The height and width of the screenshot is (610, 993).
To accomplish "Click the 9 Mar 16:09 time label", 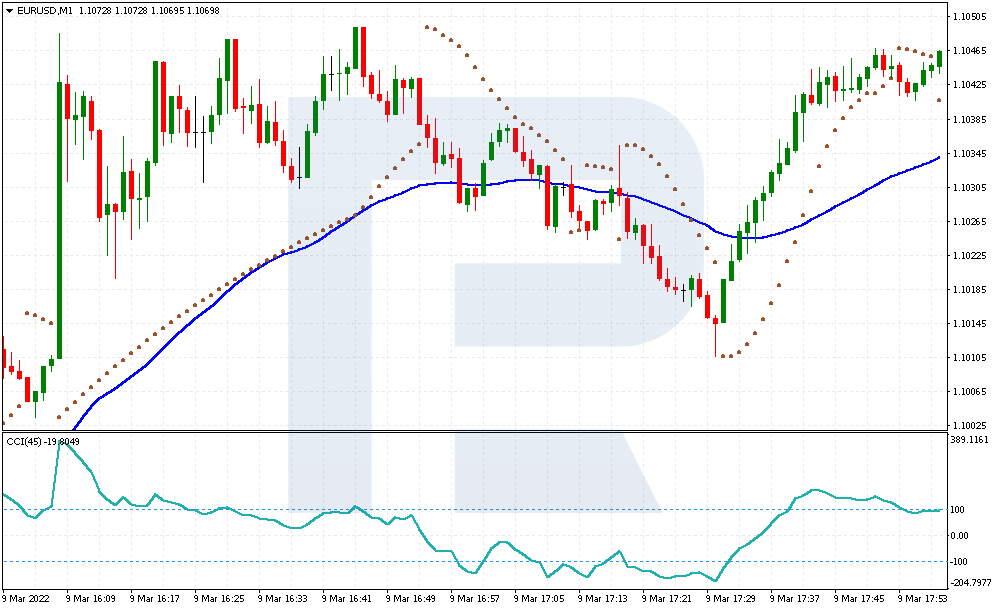I will tap(91, 599).
